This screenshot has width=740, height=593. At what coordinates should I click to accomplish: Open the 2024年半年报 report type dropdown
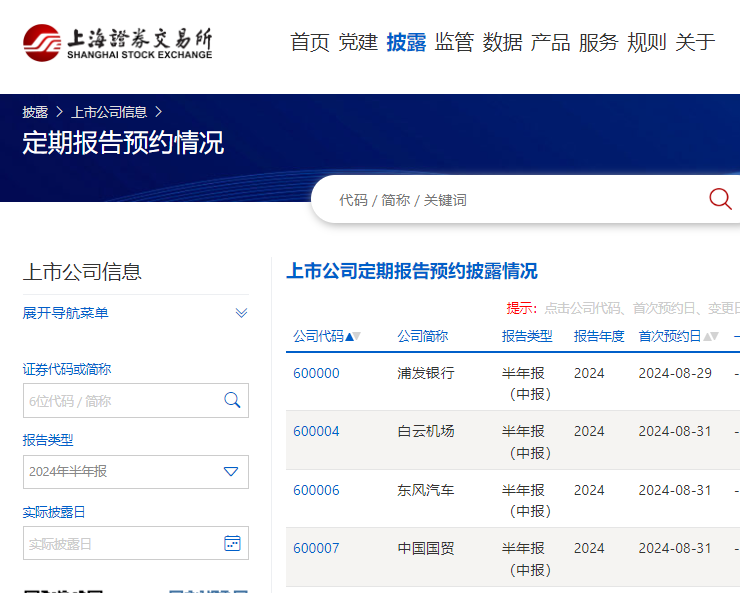(136, 472)
